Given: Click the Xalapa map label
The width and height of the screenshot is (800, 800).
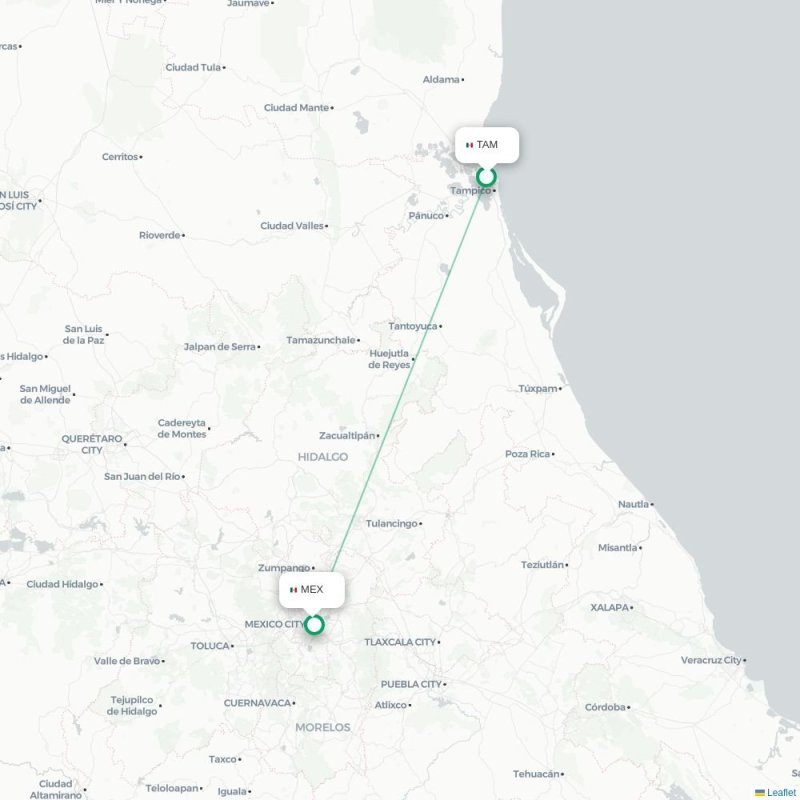Looking at the screenshot, I should [609, 608].
